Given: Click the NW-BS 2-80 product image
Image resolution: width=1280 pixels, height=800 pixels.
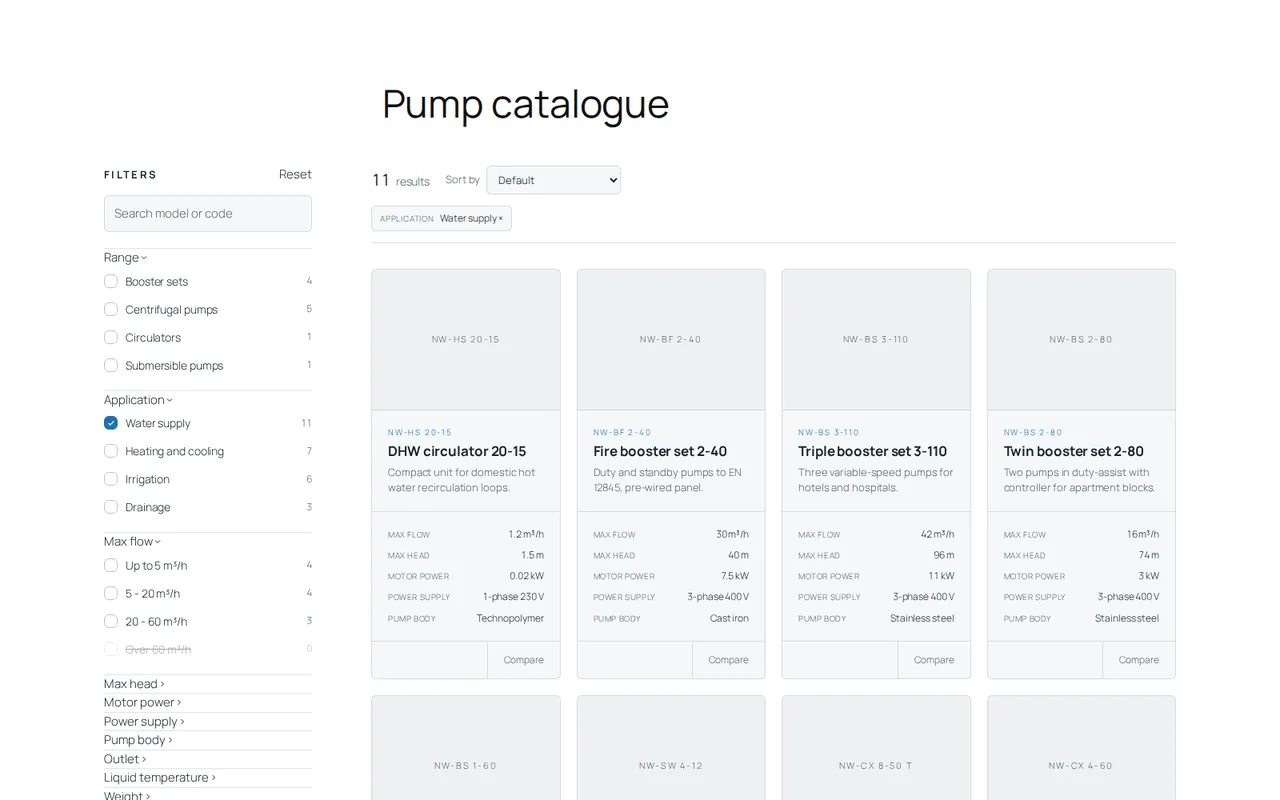Looking at the screenshot, I should click(x=1081, y=340).
